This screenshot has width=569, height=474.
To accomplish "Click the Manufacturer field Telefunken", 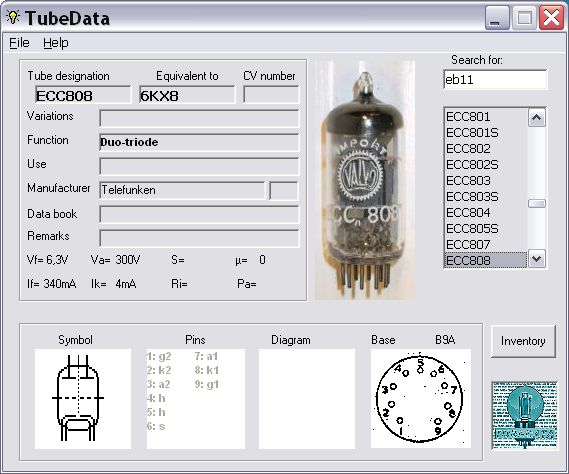I will [x=182, y=190].
